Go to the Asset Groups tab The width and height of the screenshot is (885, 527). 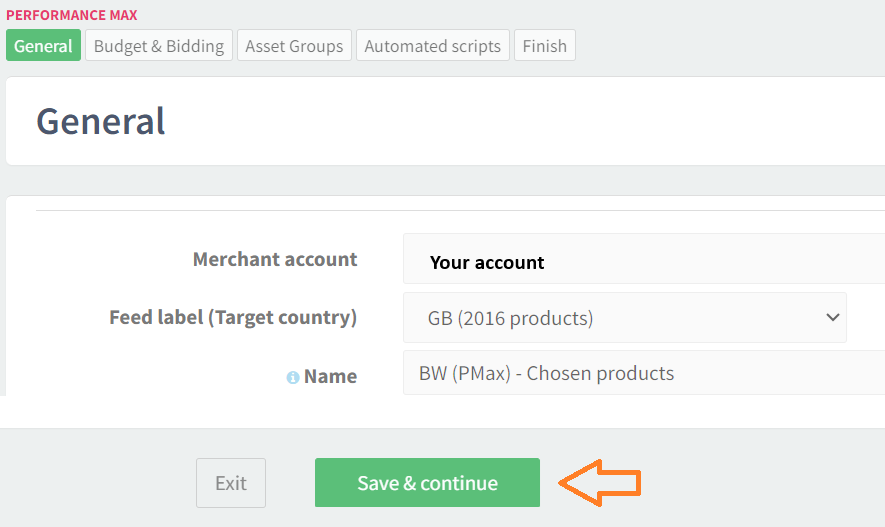(294, 46)
